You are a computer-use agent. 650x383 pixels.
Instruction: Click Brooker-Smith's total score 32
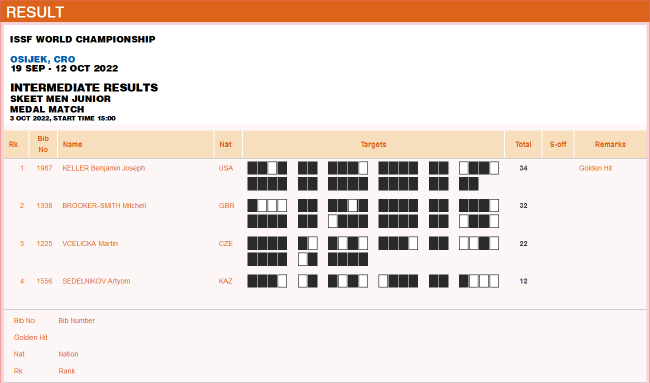[523, 206]
